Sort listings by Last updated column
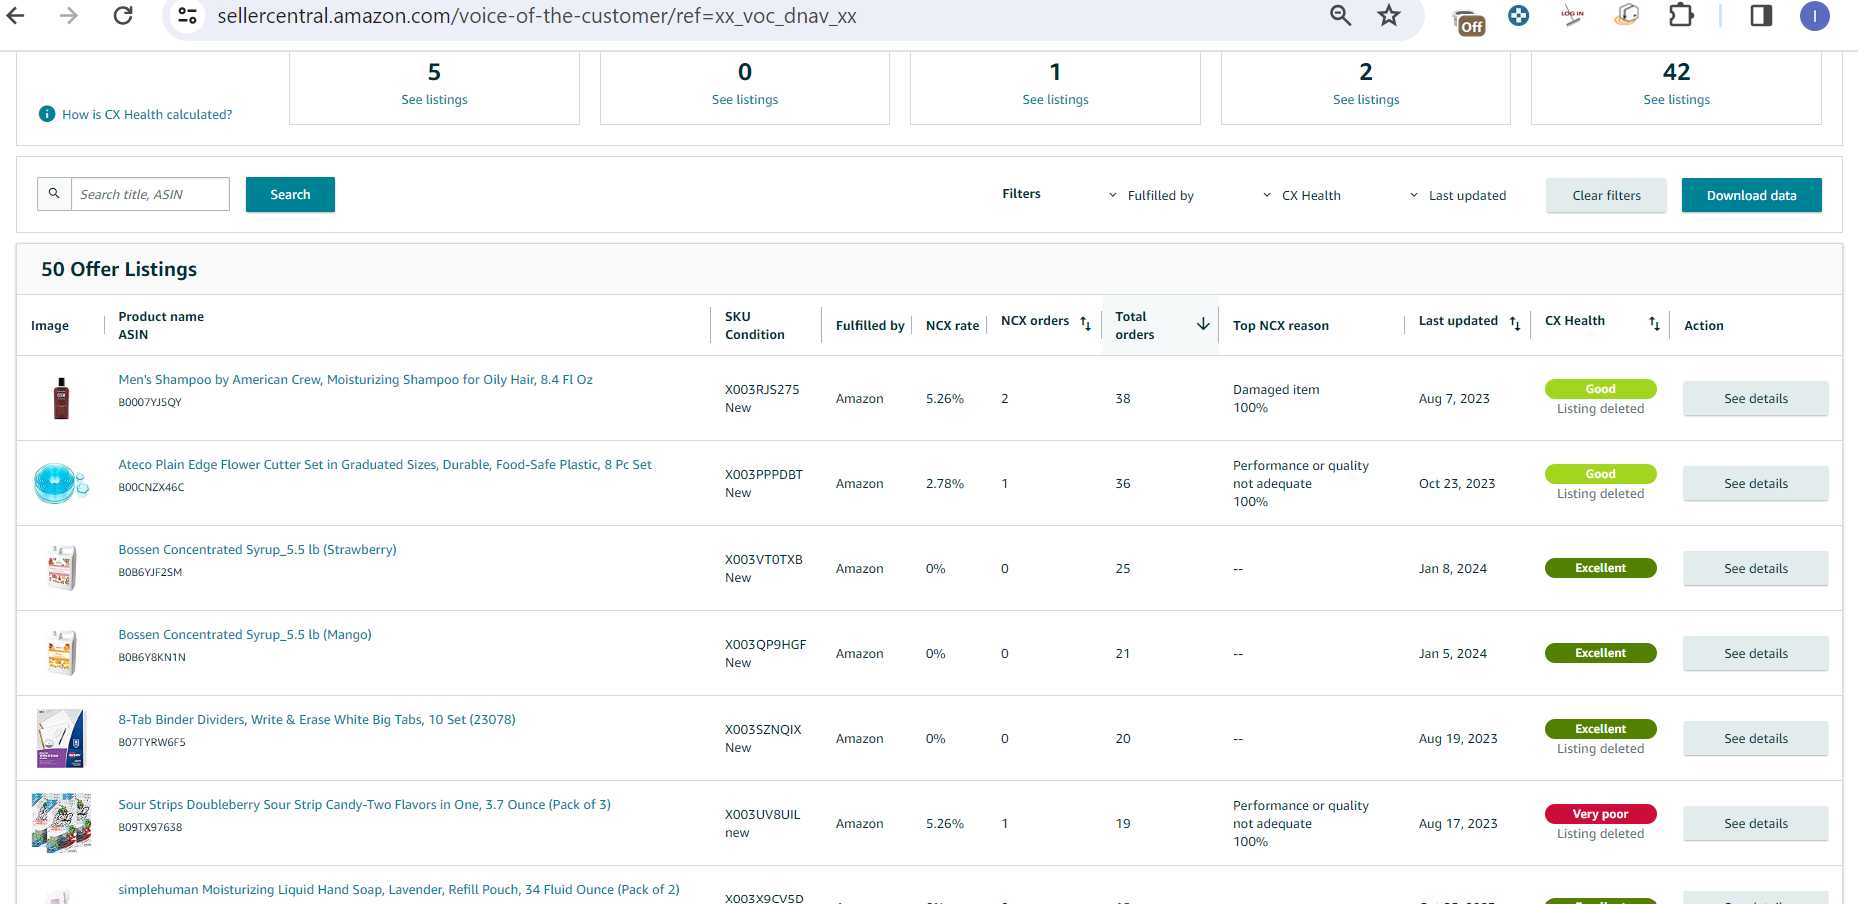Viewport: 1858px width, 904px height. click(x=1515, y=323)
